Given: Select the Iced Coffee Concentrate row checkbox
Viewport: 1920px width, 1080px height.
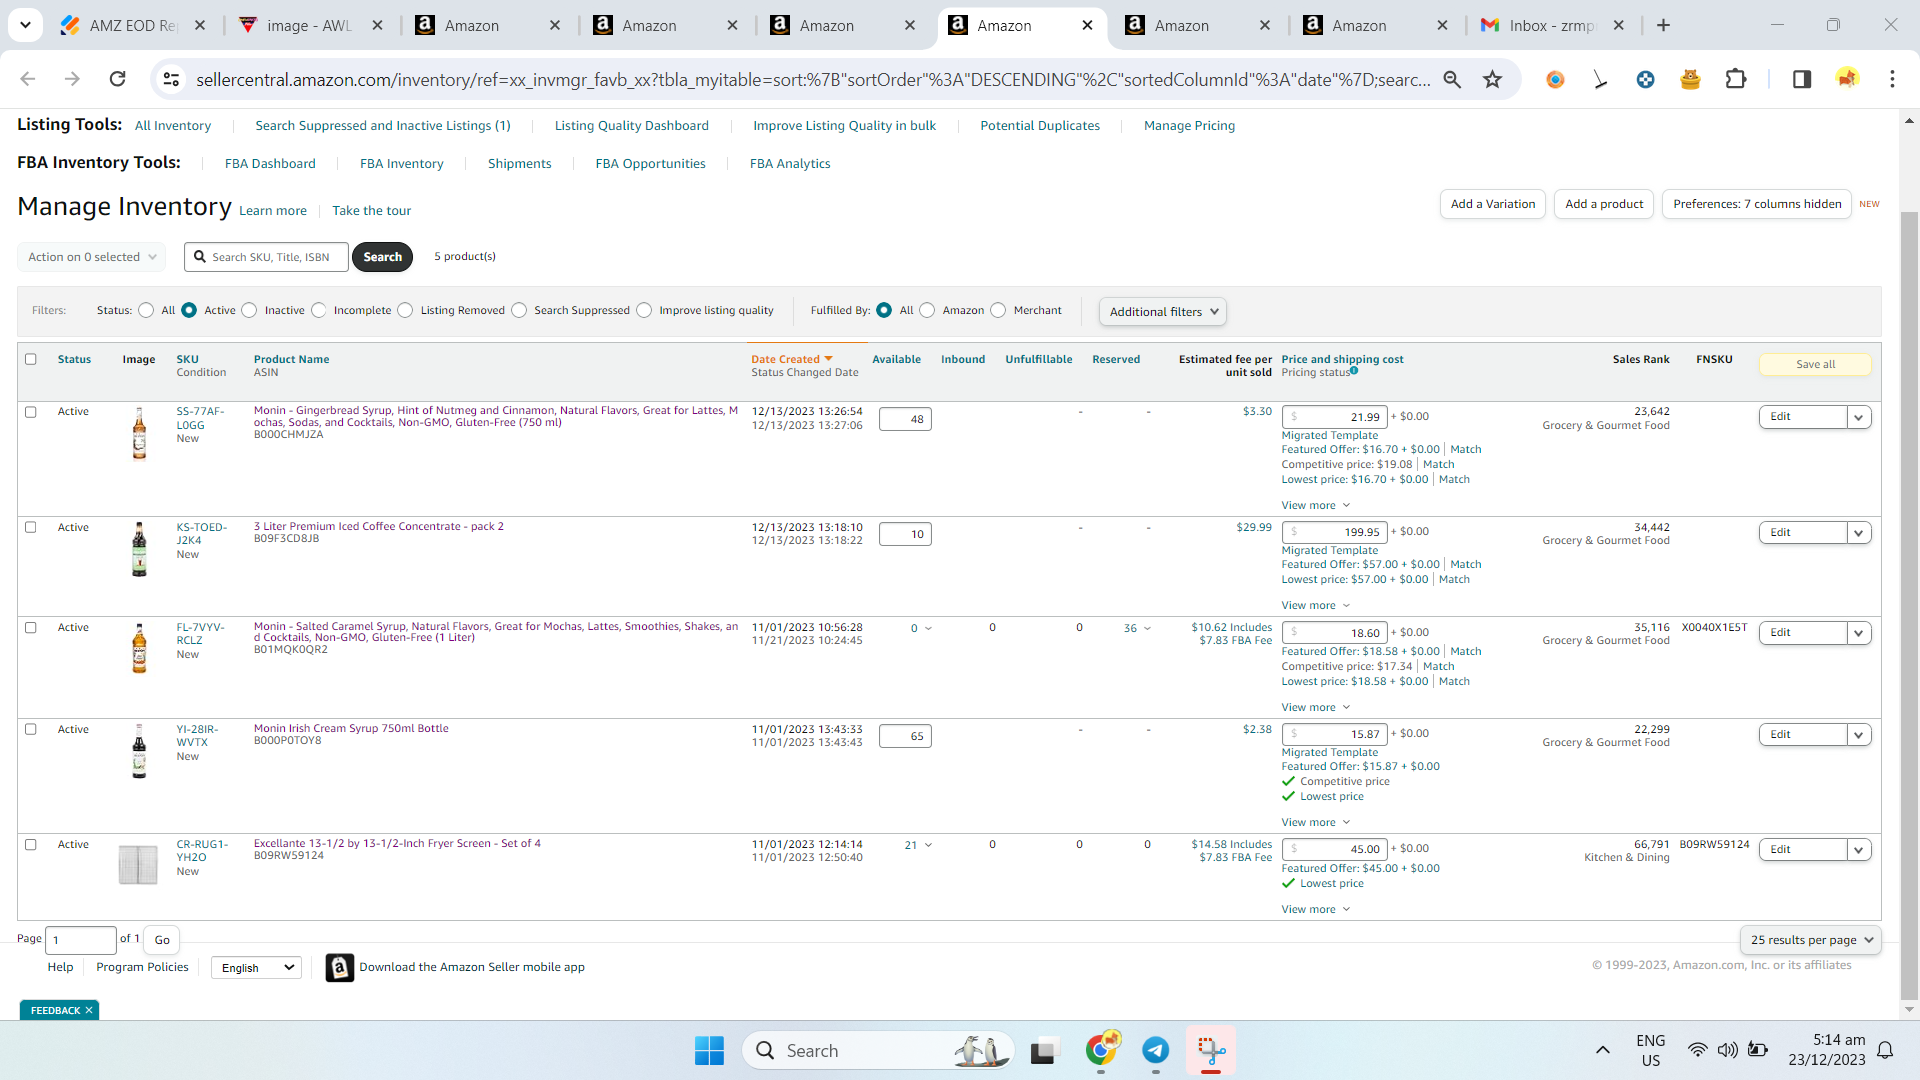Looking at the screenshot, I should (x=31, y=527).
